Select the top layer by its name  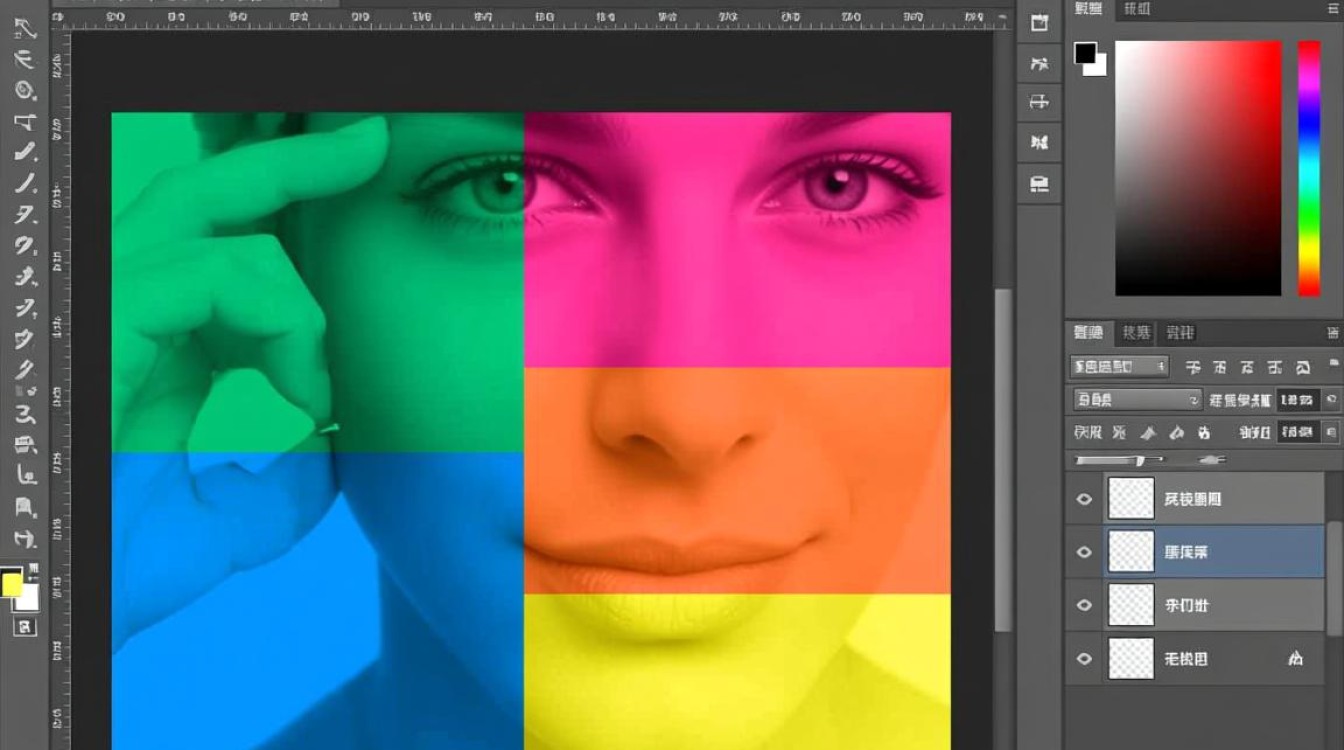pyautogui.click(x=1193, y=499)
